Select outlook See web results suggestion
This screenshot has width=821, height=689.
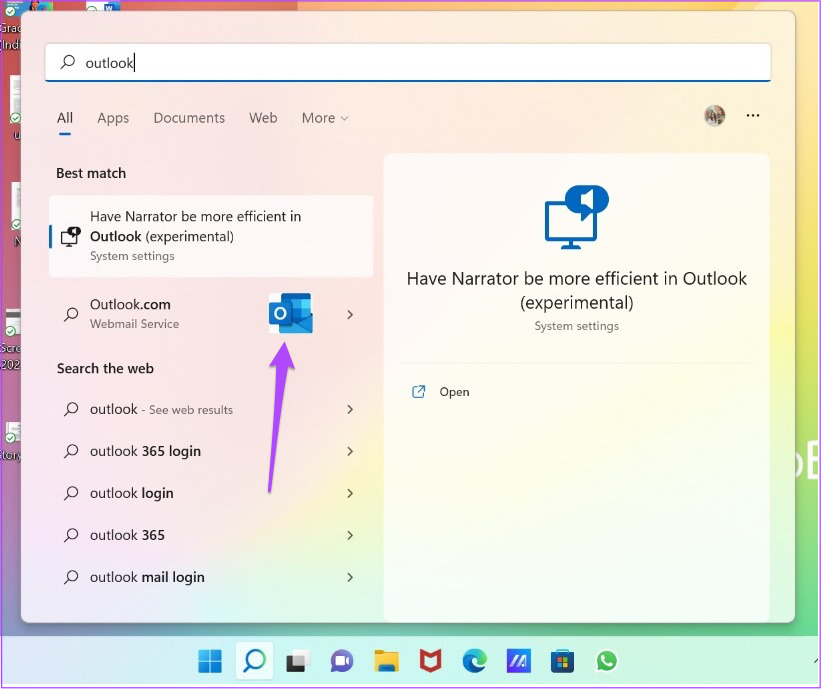(x=211, y=409)
